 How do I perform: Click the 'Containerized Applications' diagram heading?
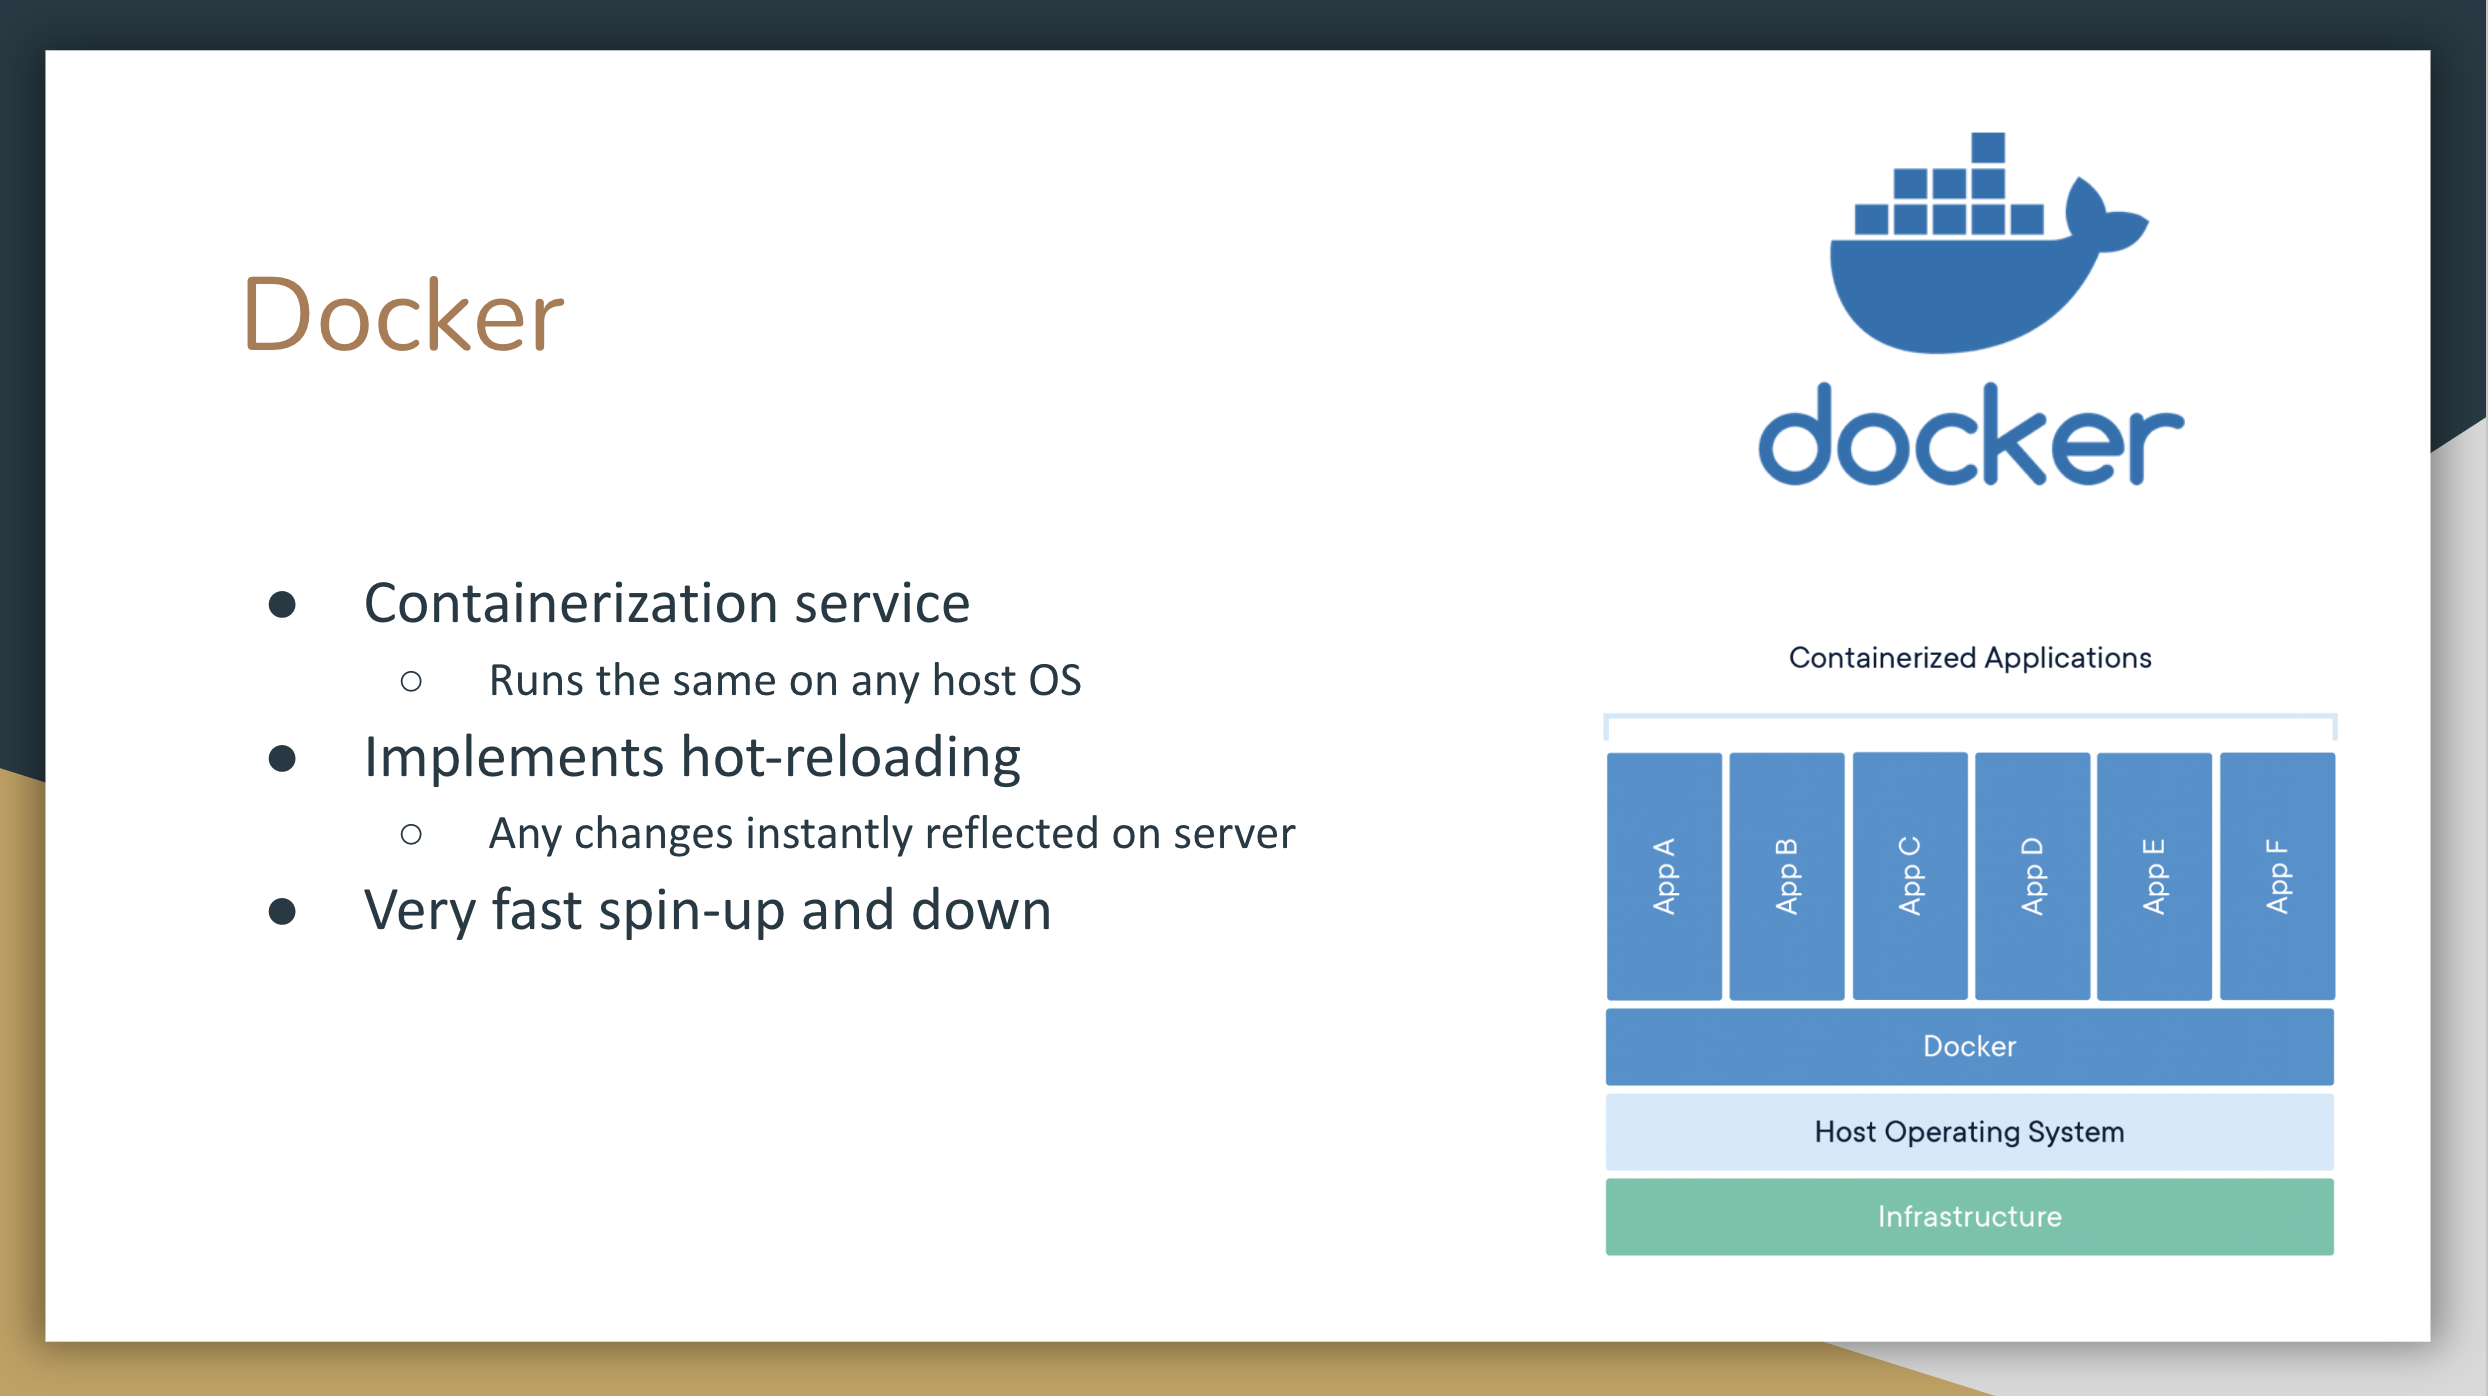tap(1970, 658)
